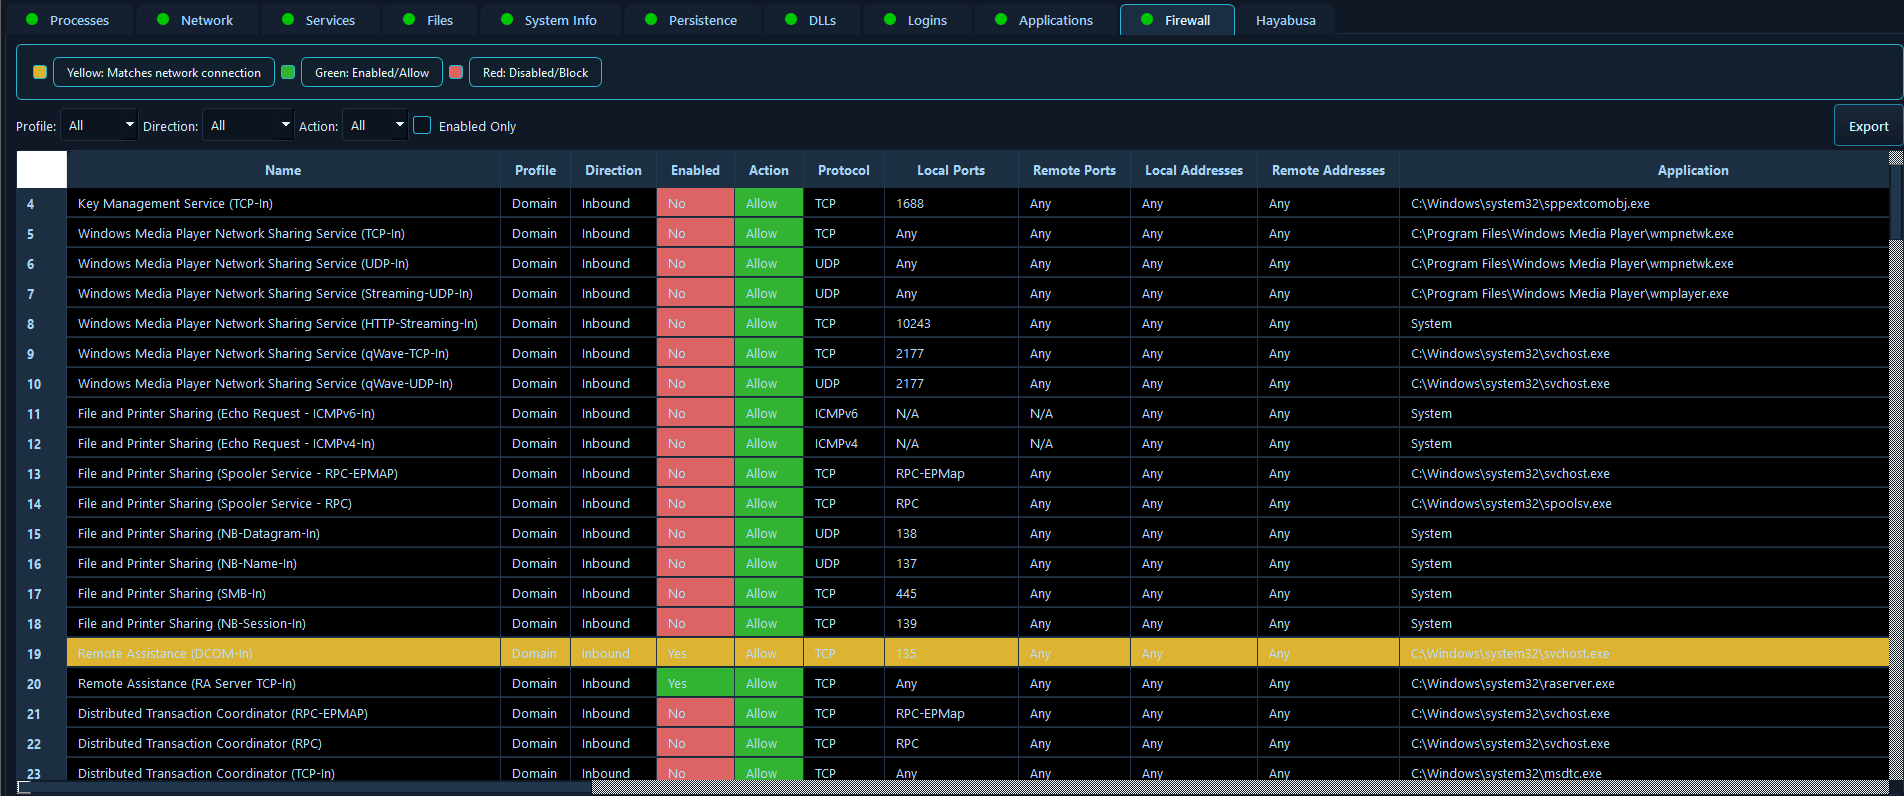
Task: Click the green dot on System Info tab
Action: tap(507, 20)
